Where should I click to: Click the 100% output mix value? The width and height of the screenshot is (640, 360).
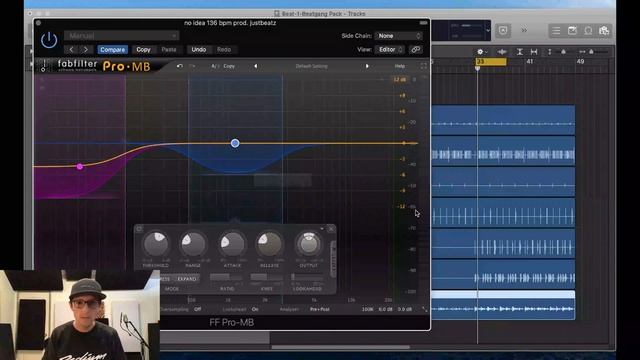367,309
